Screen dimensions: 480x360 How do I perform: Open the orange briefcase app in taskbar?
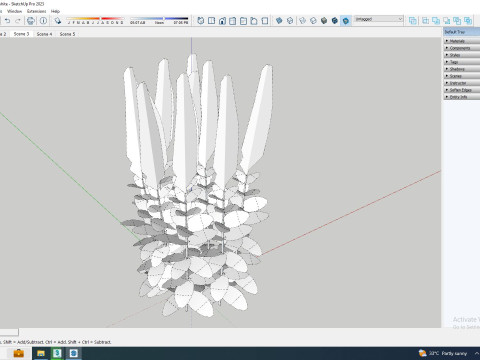(x=18, y=353)
